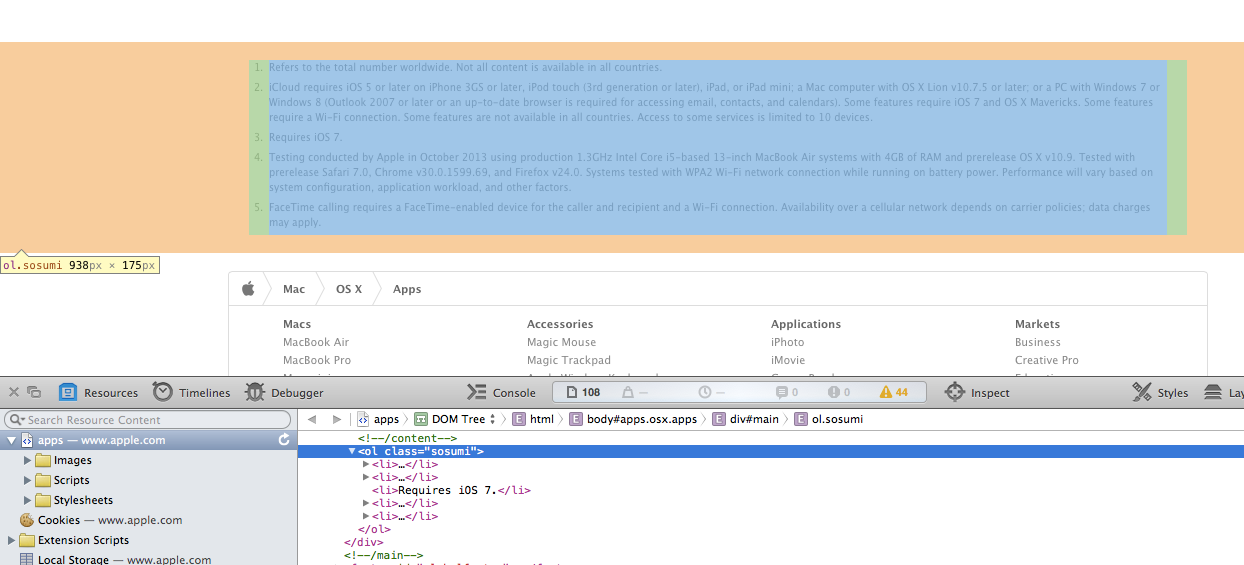1244x565 pixels.
Task: Expand the Scripts folder
Action: tap(28, 480)
